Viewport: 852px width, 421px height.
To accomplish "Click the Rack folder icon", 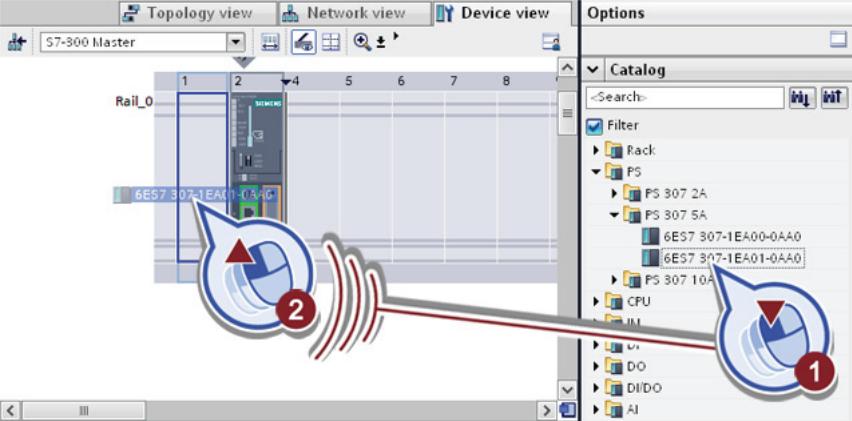I will 614,150.
